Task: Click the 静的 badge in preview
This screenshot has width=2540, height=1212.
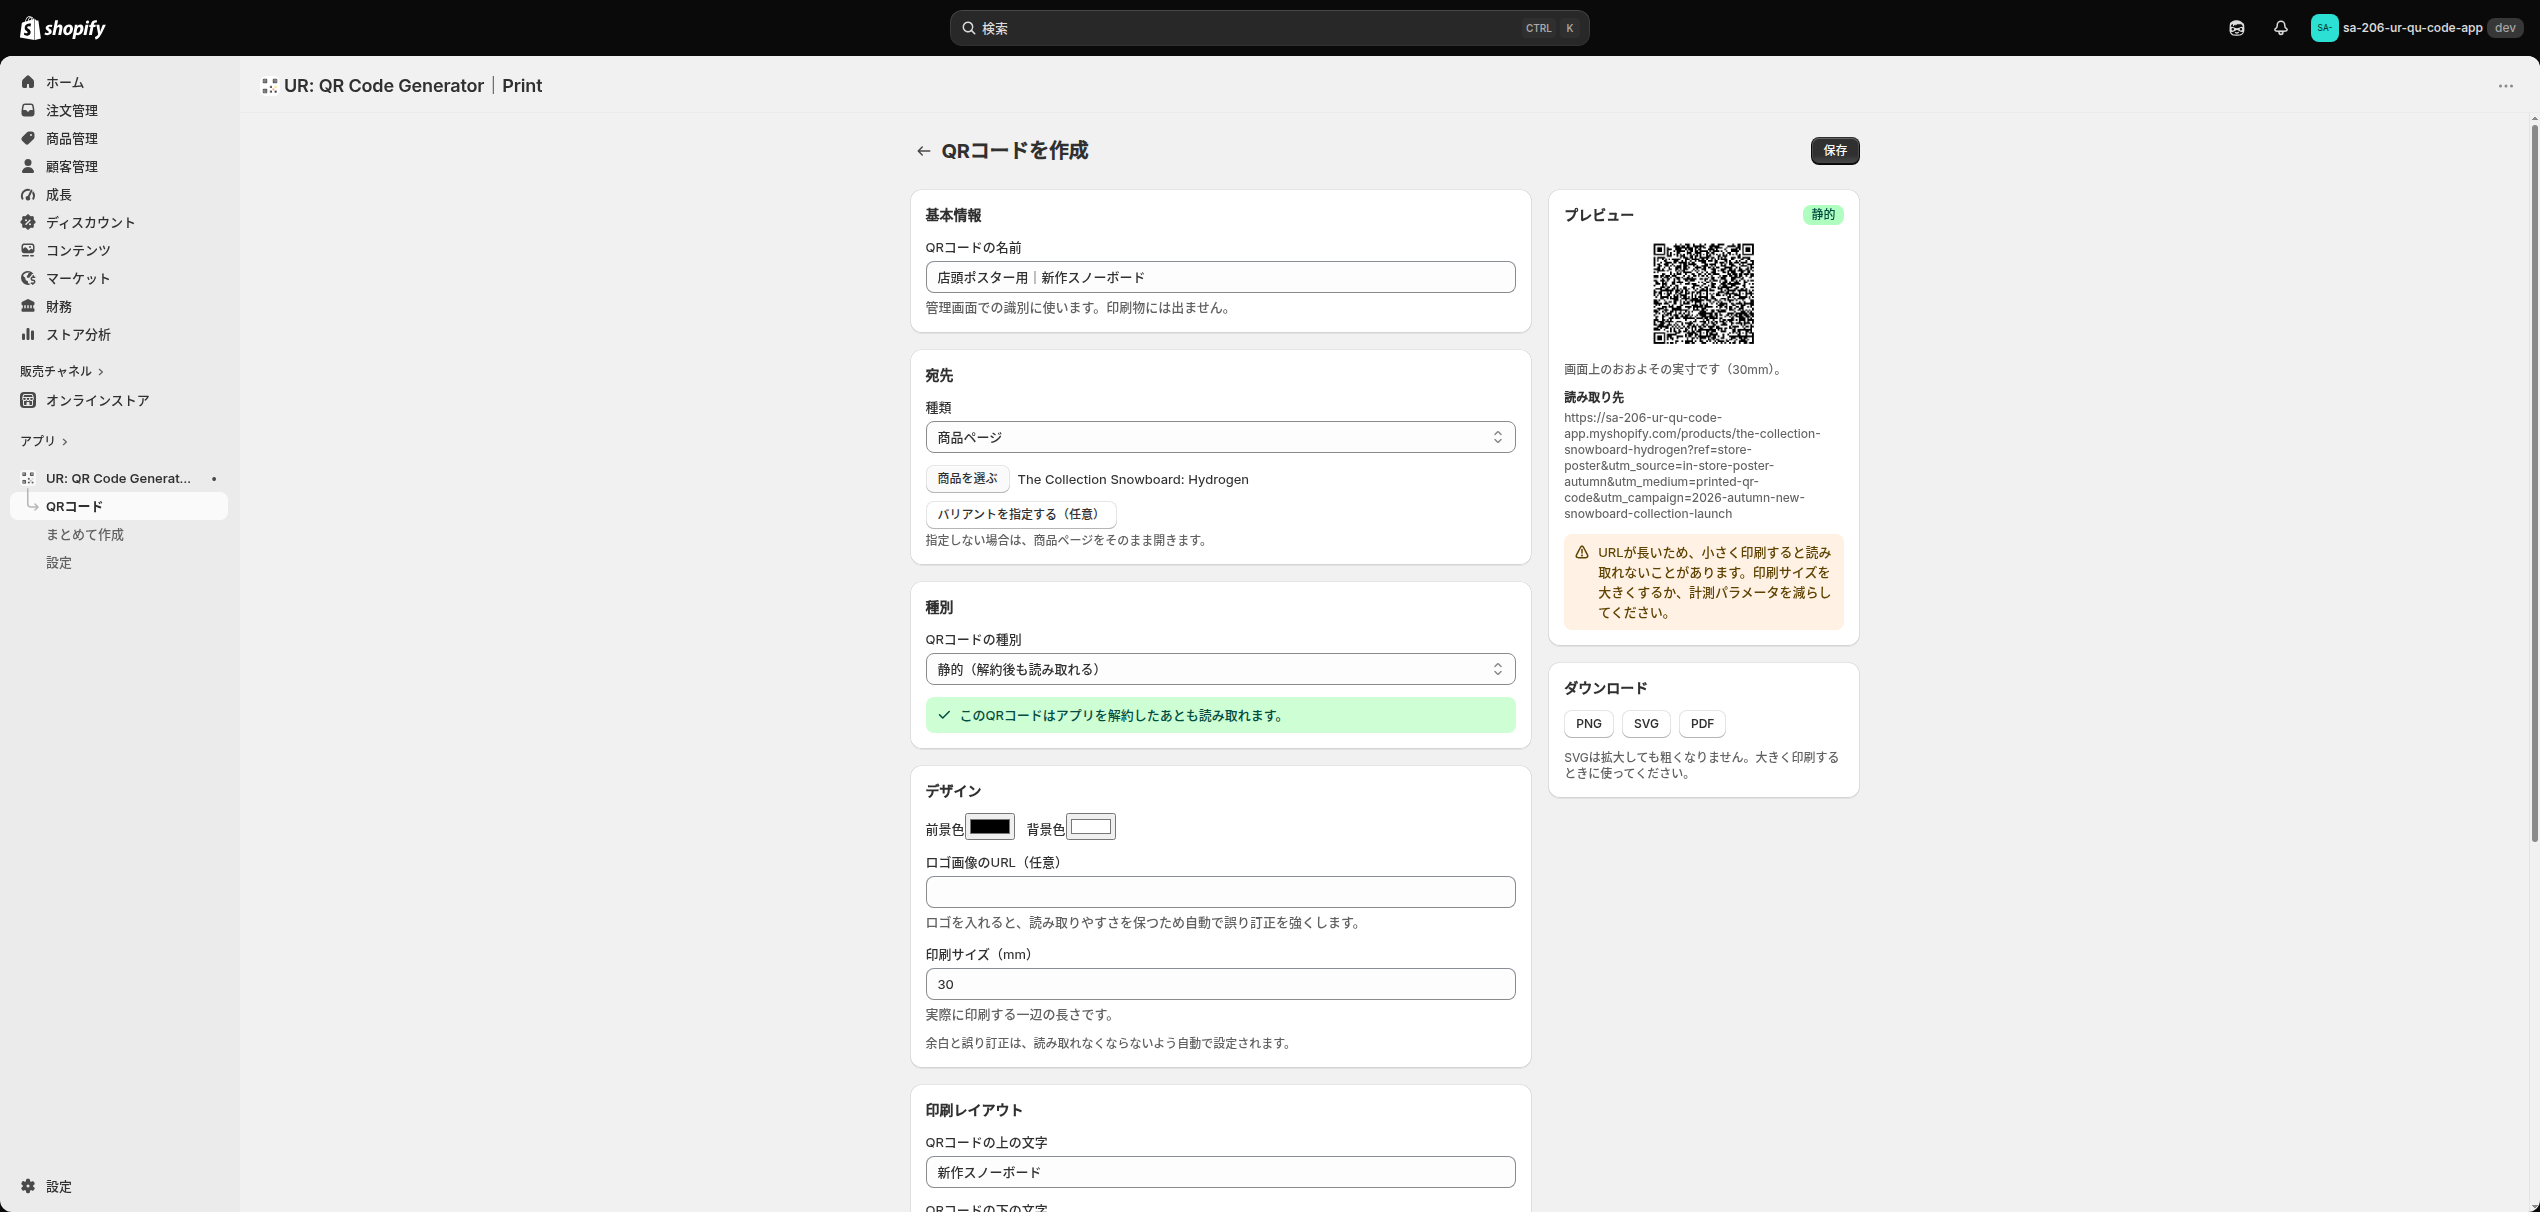Action: tap(1823, 215)
